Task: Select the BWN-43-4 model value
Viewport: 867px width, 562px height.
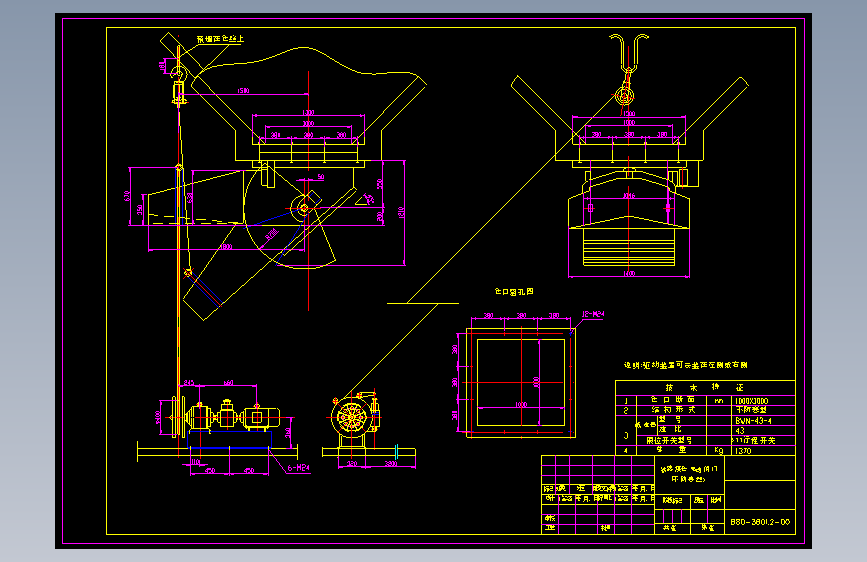Action: [x=753, y=421]
